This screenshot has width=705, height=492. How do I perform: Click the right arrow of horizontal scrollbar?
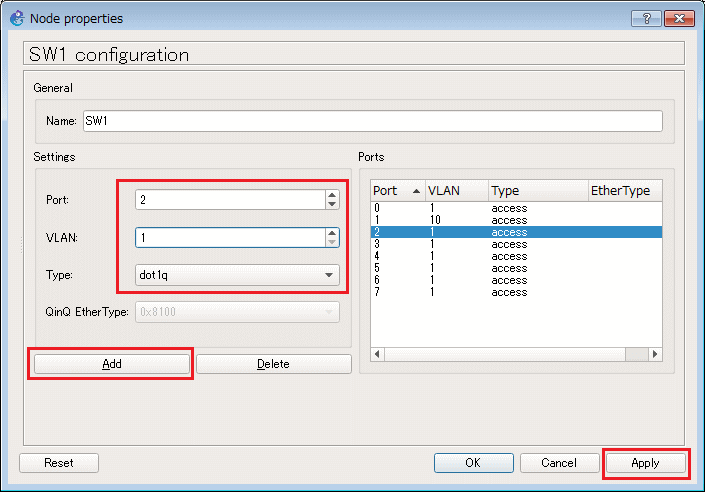655,354
